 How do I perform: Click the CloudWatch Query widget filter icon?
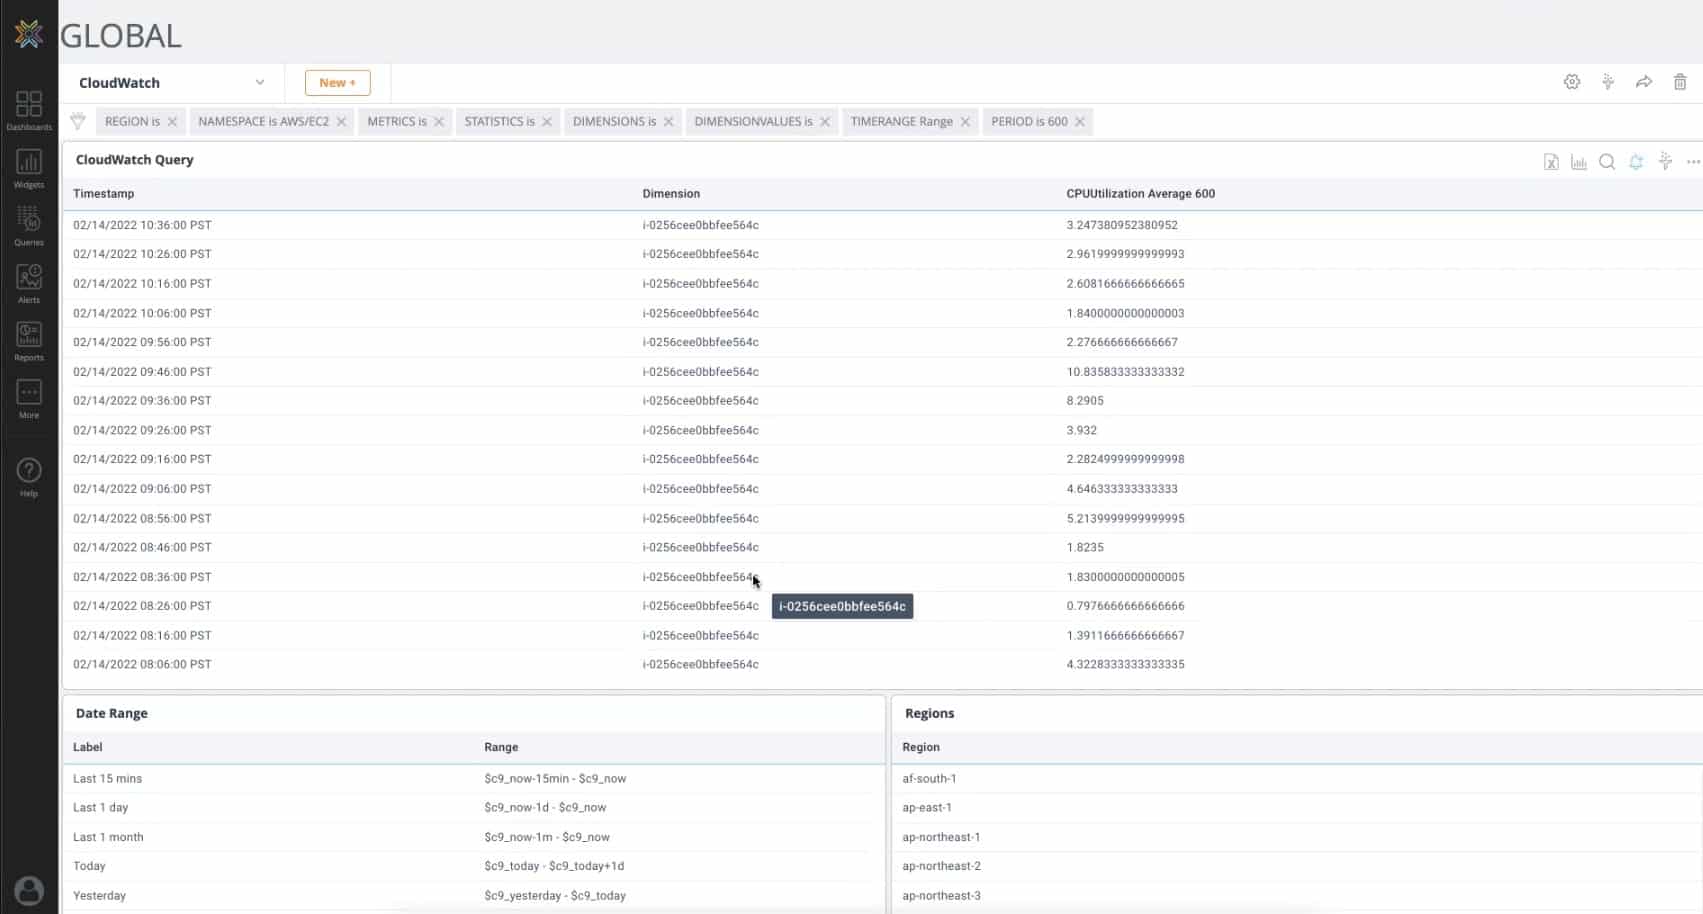pos(1665,161)
